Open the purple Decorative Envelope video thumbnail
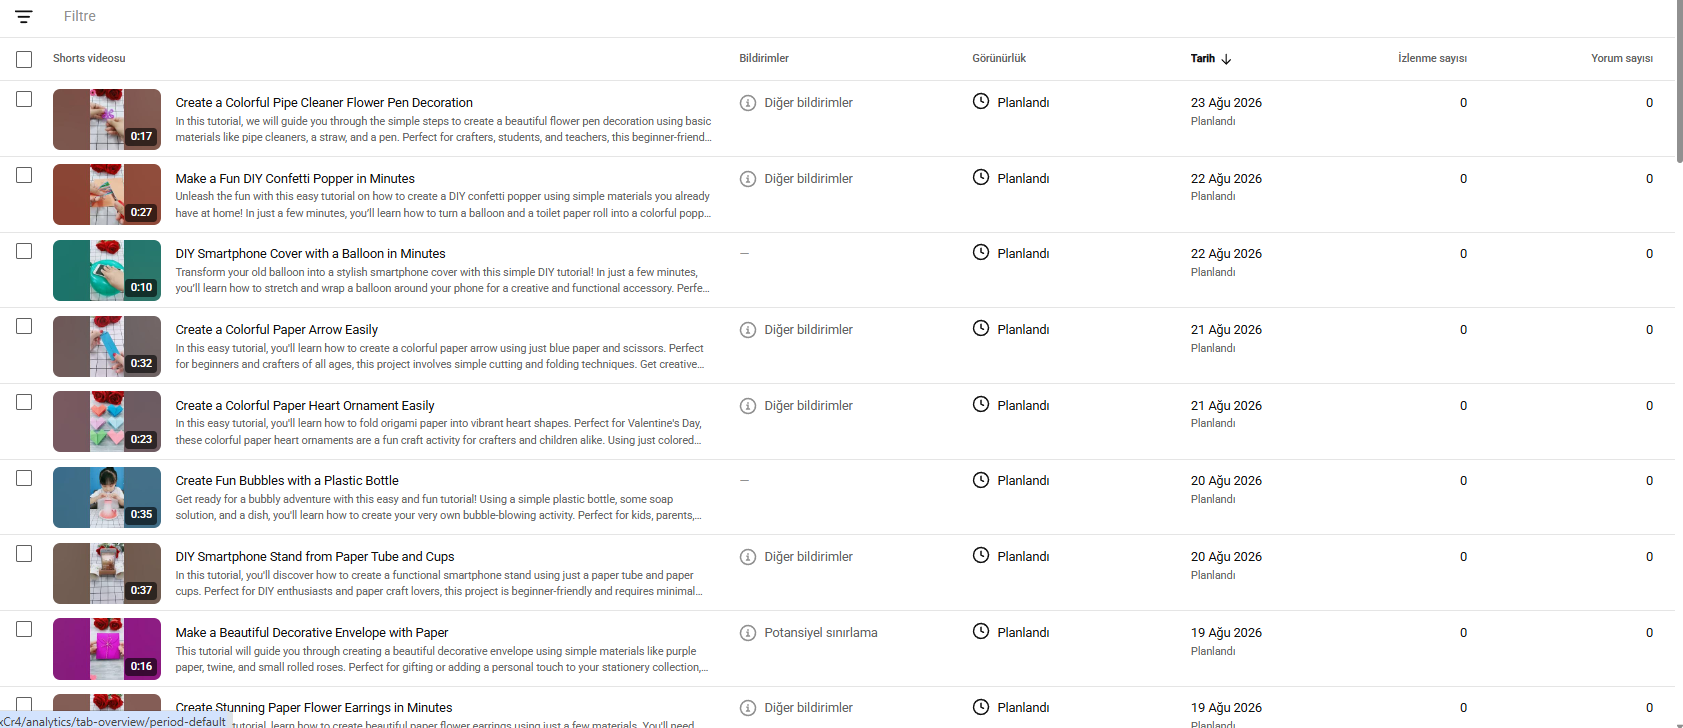Viewport: 1683px width, 728px height. tap(107, 649)
